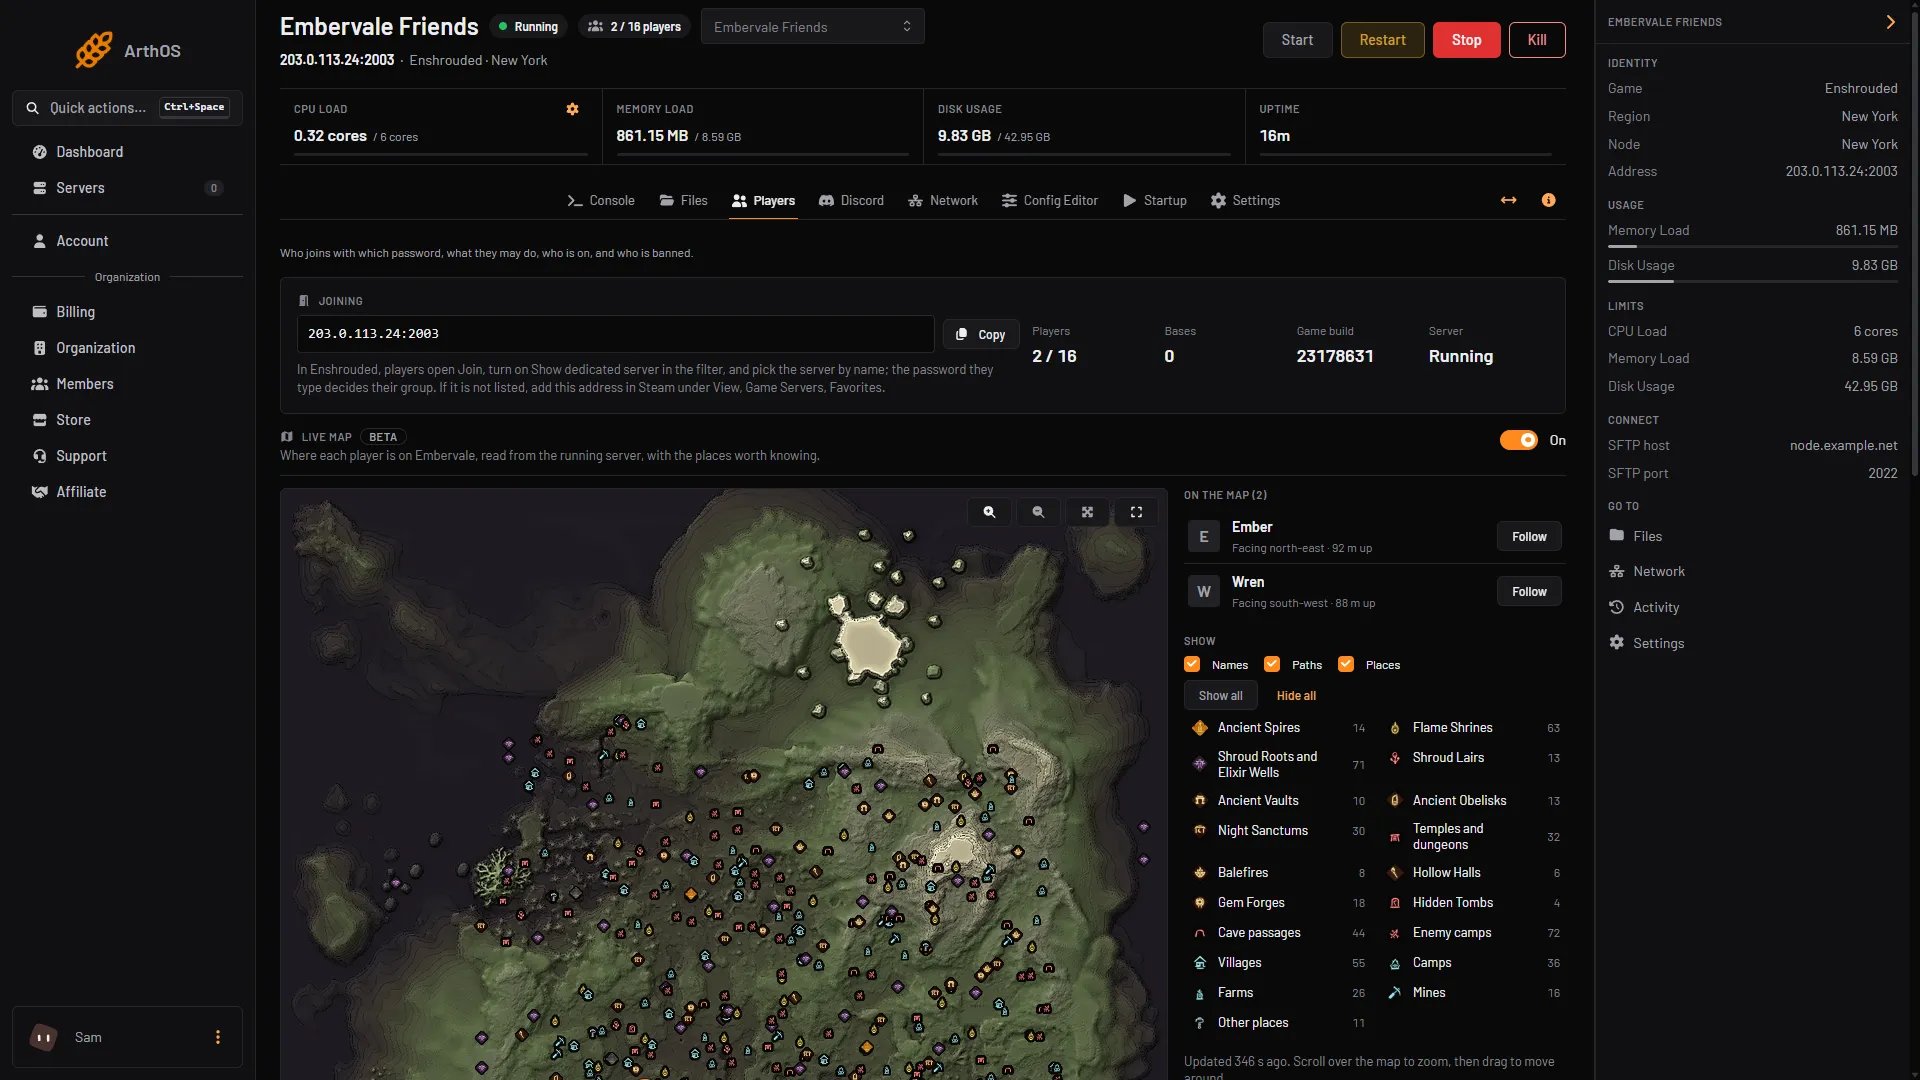Screen dimensions: 1920x1080
Task: Uncheck the Paths checkbox
Action: [1272, 664]
